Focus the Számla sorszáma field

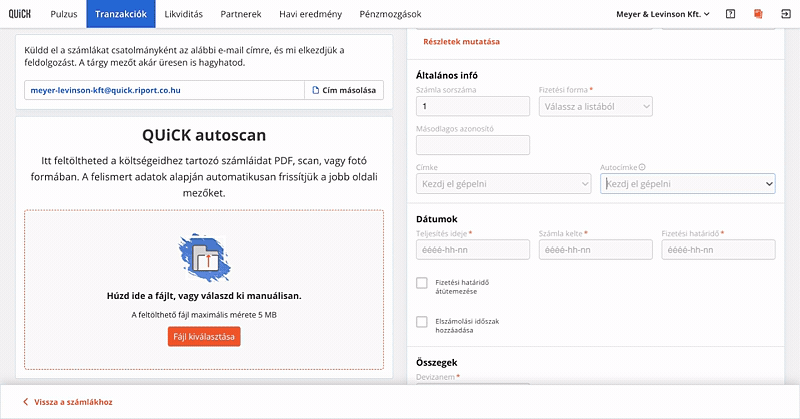[x=473, y=107]
